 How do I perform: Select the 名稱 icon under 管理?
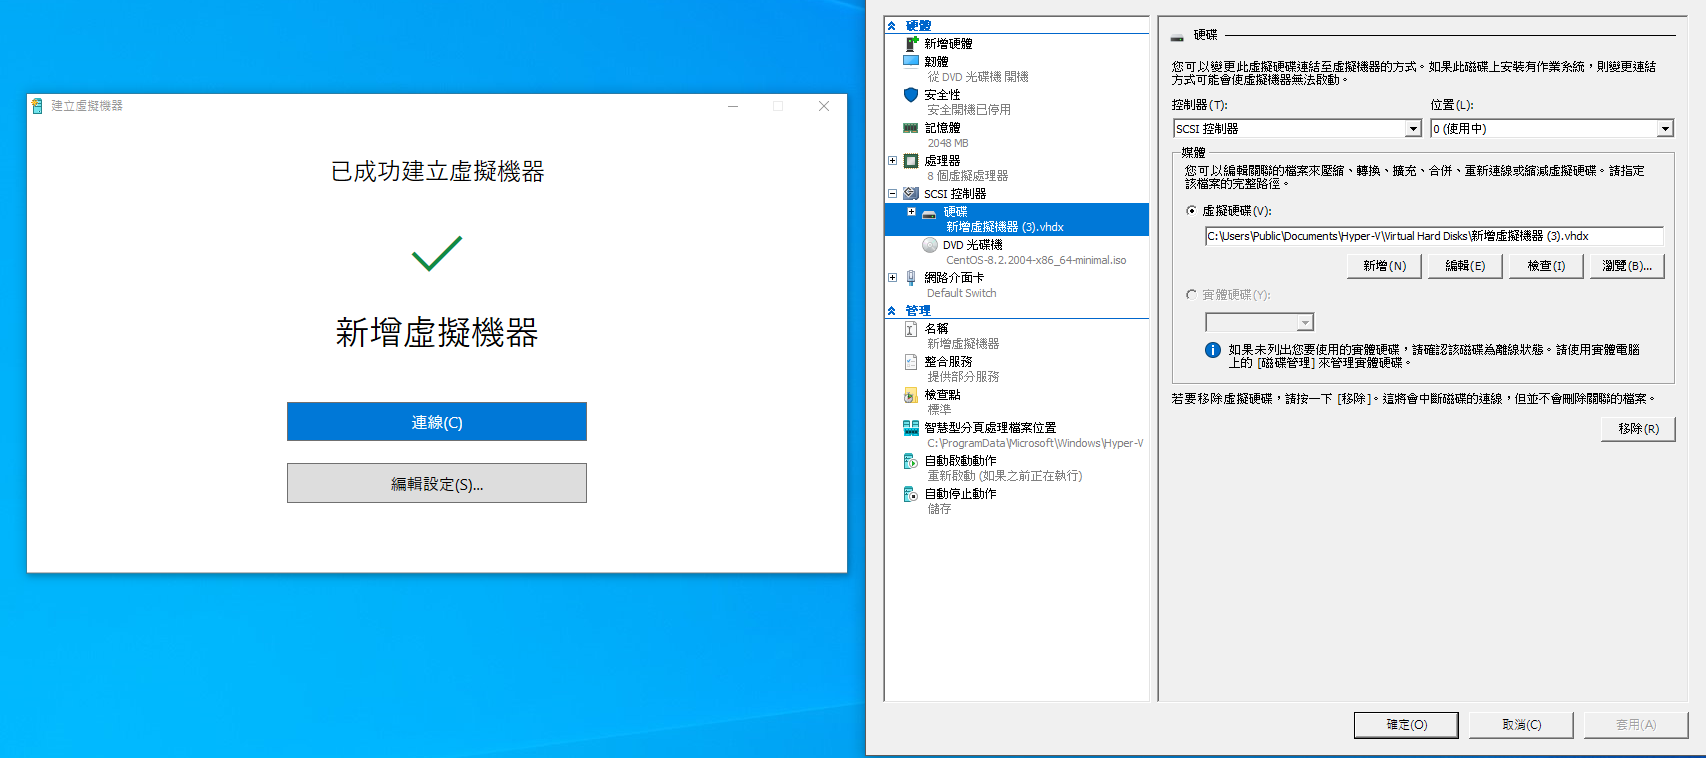pos(911,329)
